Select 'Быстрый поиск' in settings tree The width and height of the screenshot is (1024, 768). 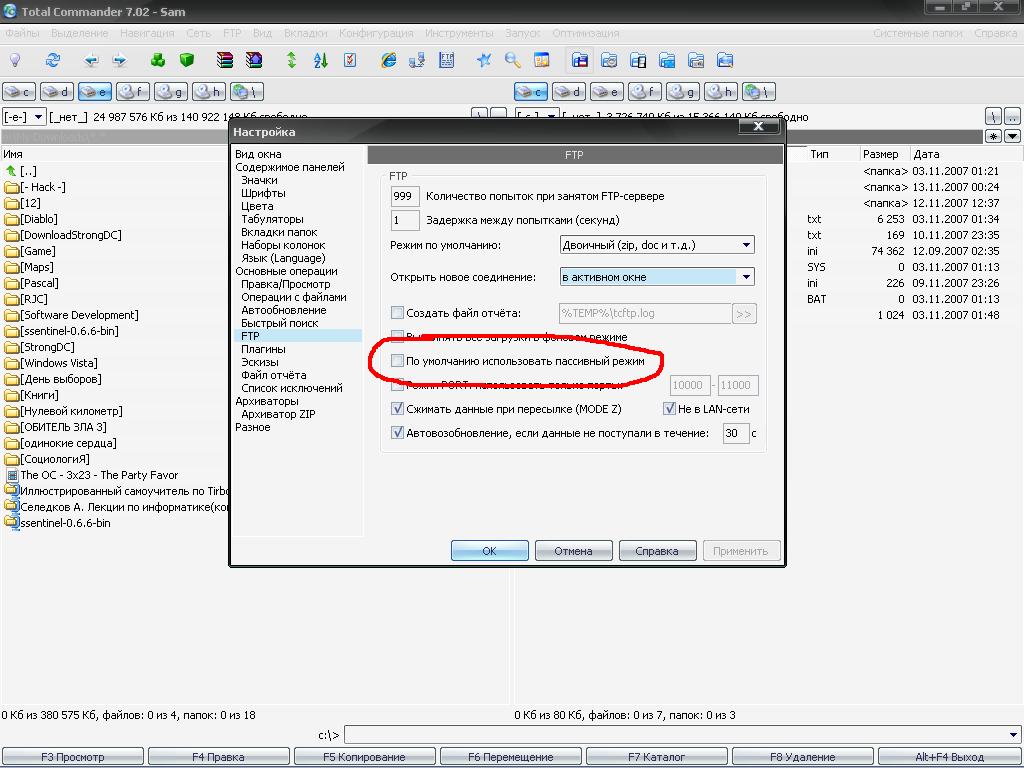pos(280,323)
